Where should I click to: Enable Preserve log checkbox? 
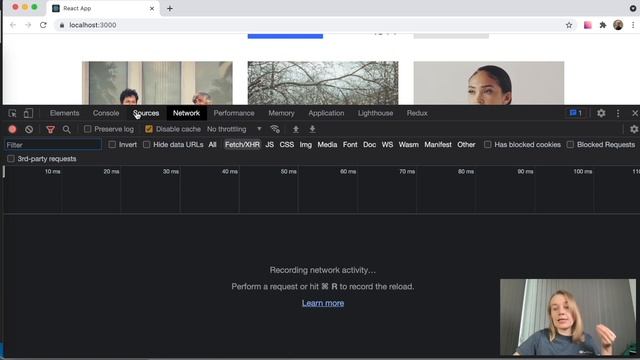click(x=87, y=129)
